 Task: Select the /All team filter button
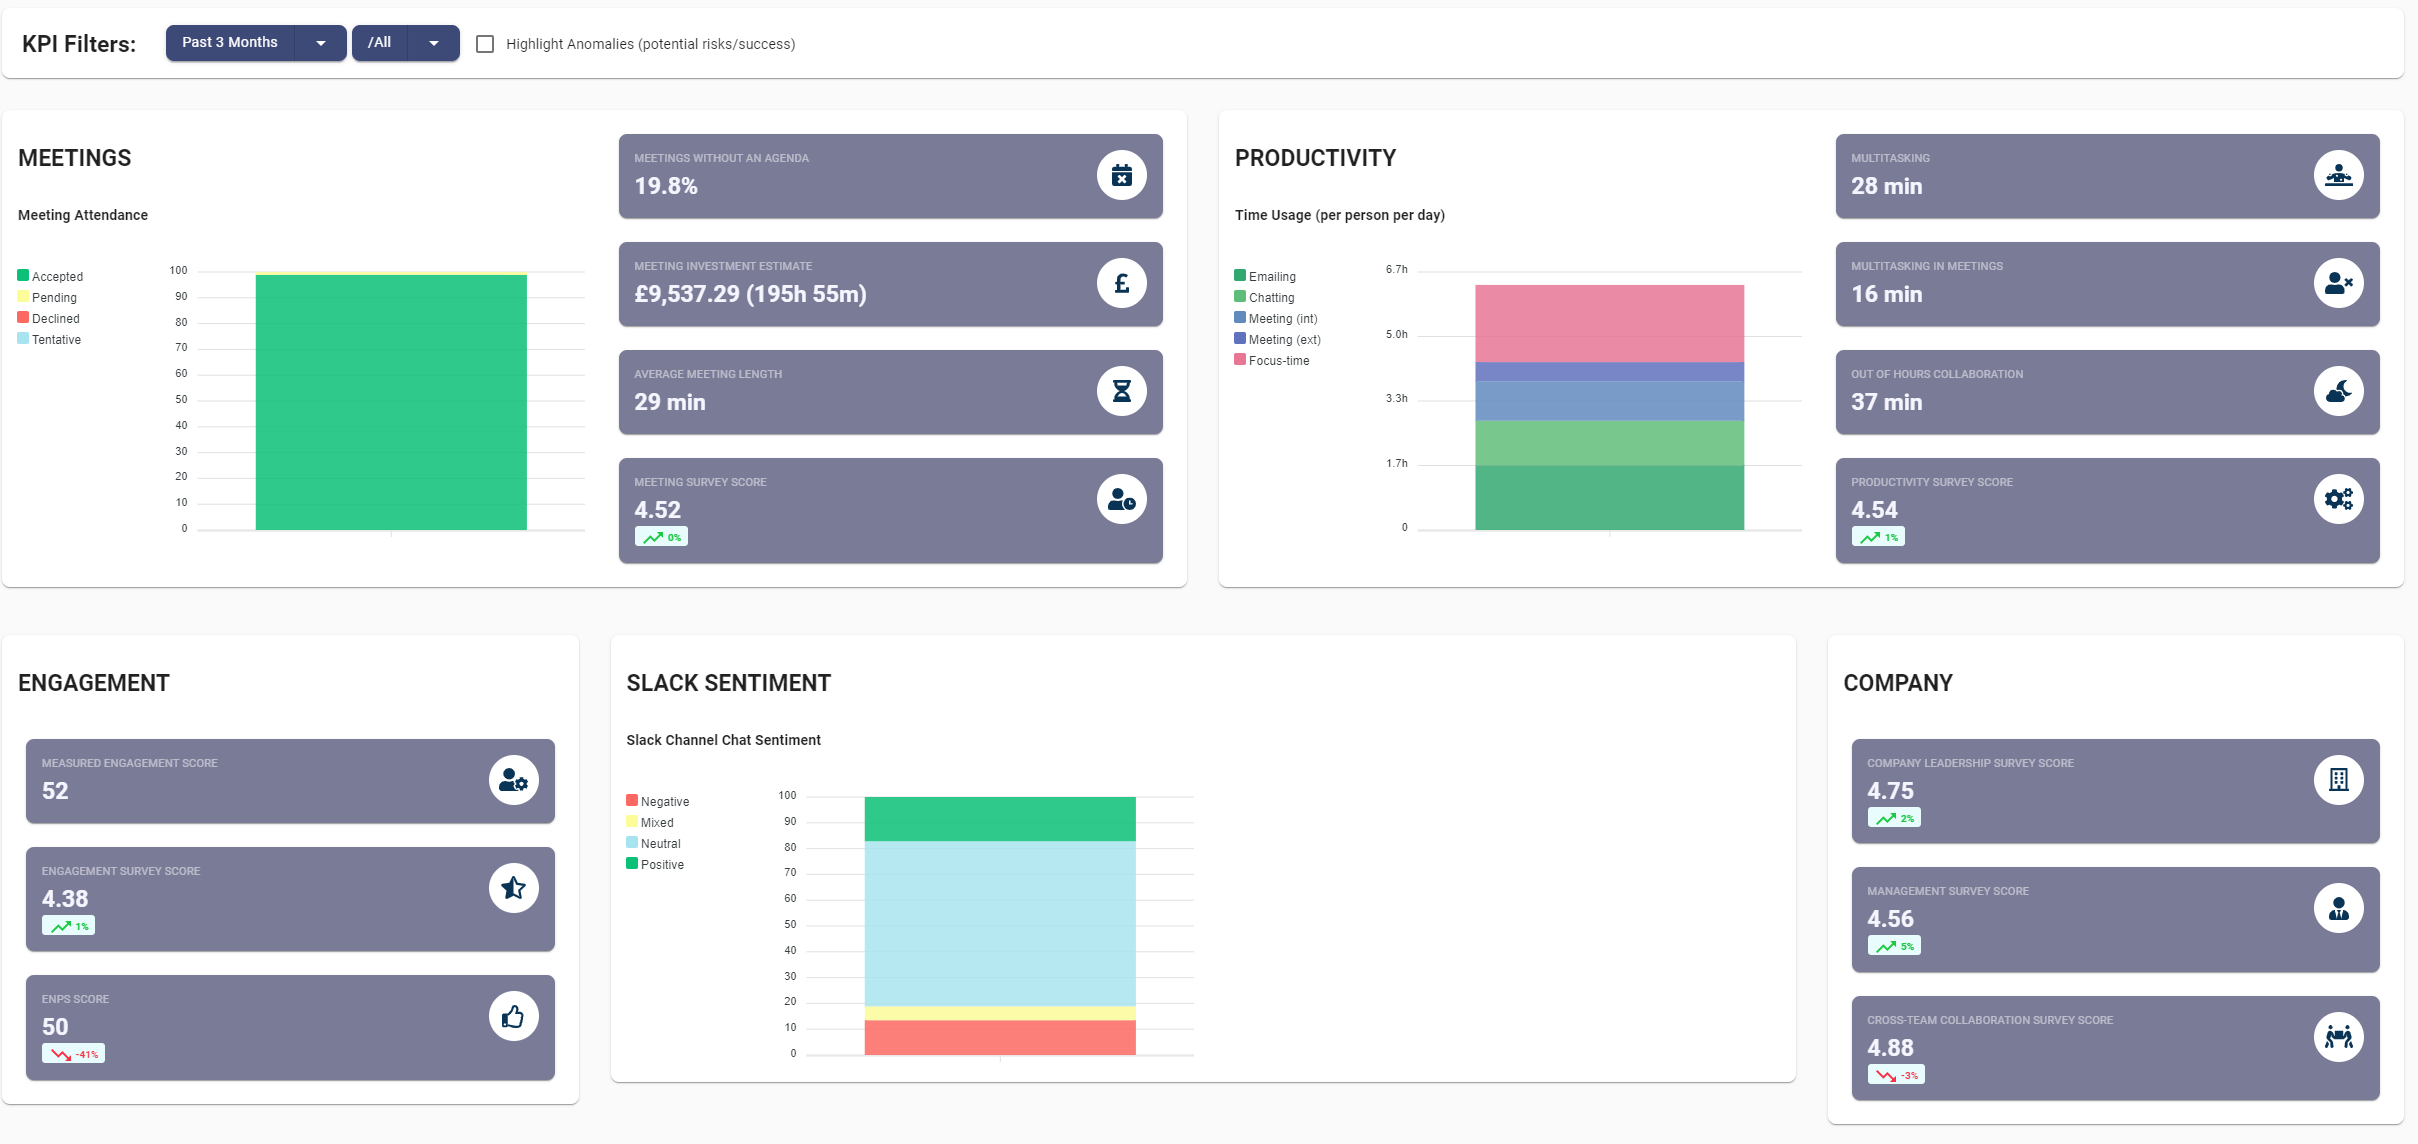pyautogui.click(x=380, y=43)
